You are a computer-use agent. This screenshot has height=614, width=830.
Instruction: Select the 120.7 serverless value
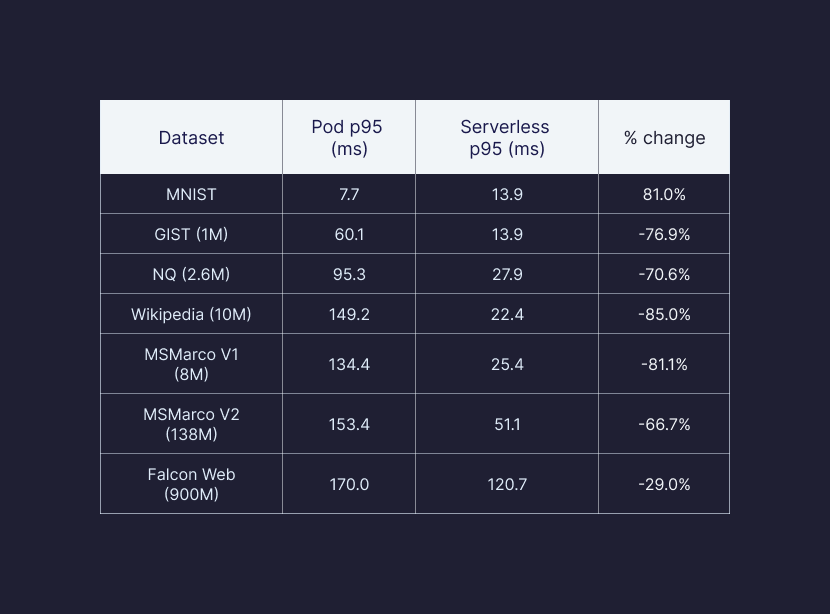[507, 484]
